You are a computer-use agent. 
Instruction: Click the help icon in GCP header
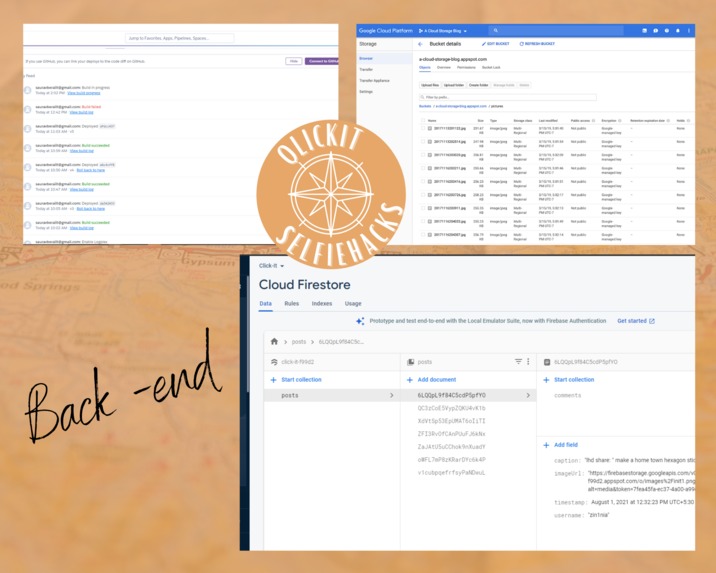coord(667,31)
